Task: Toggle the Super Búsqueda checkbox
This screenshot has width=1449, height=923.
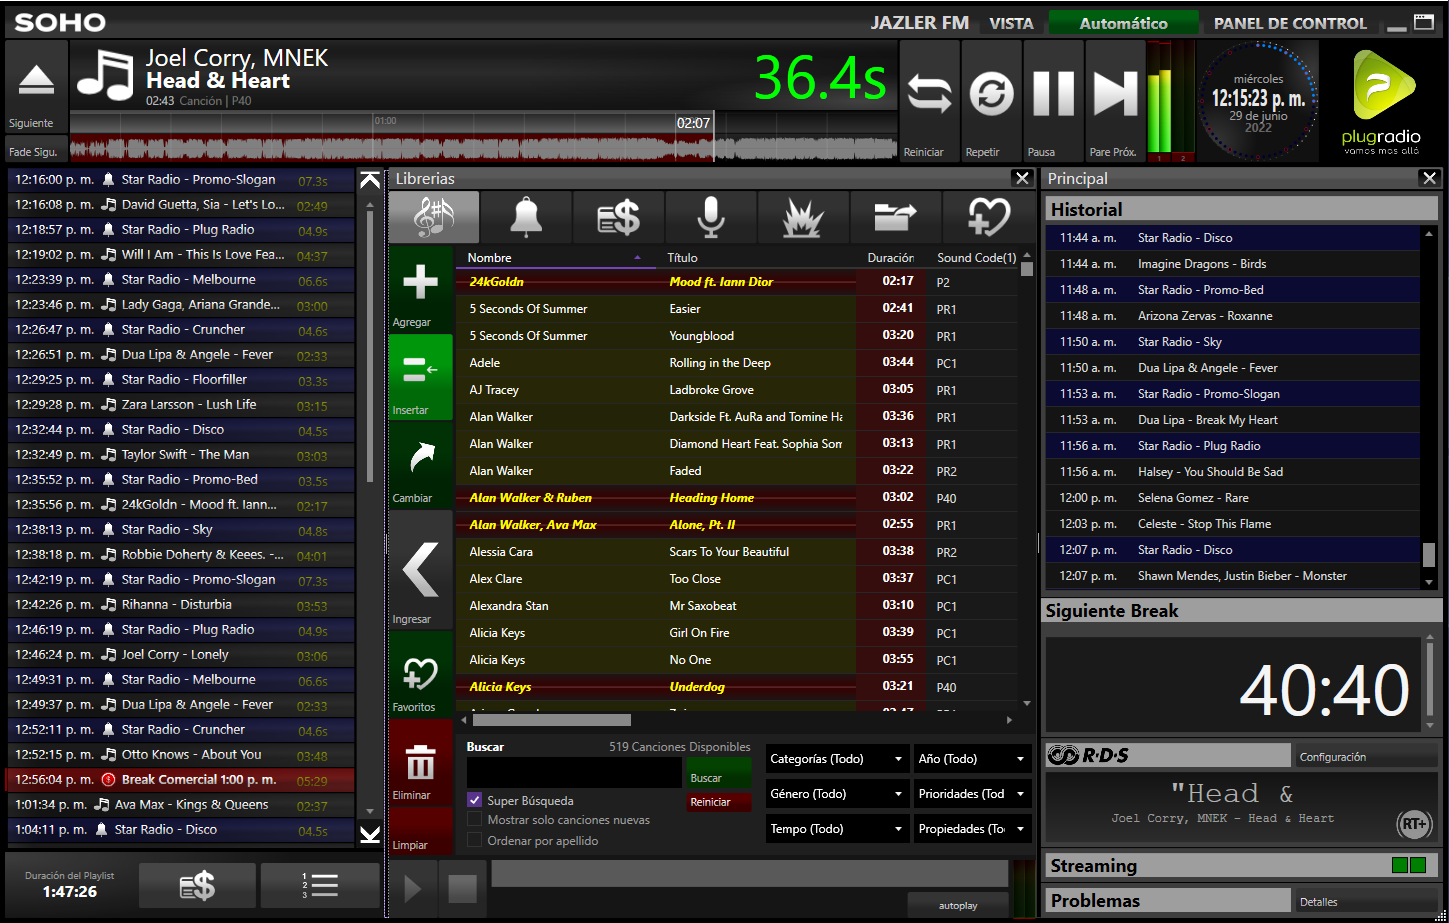Action: [475, 800]
